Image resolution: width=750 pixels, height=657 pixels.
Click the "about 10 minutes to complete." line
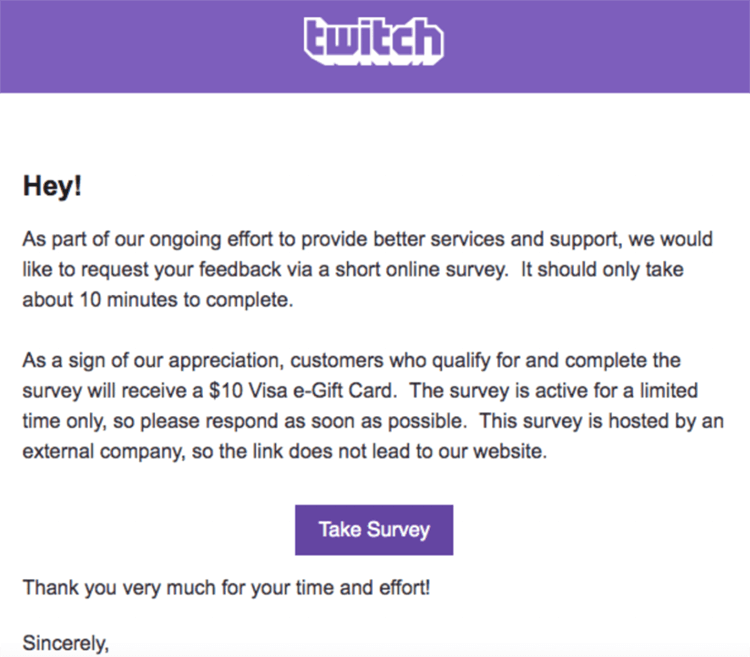click(158, 300)
